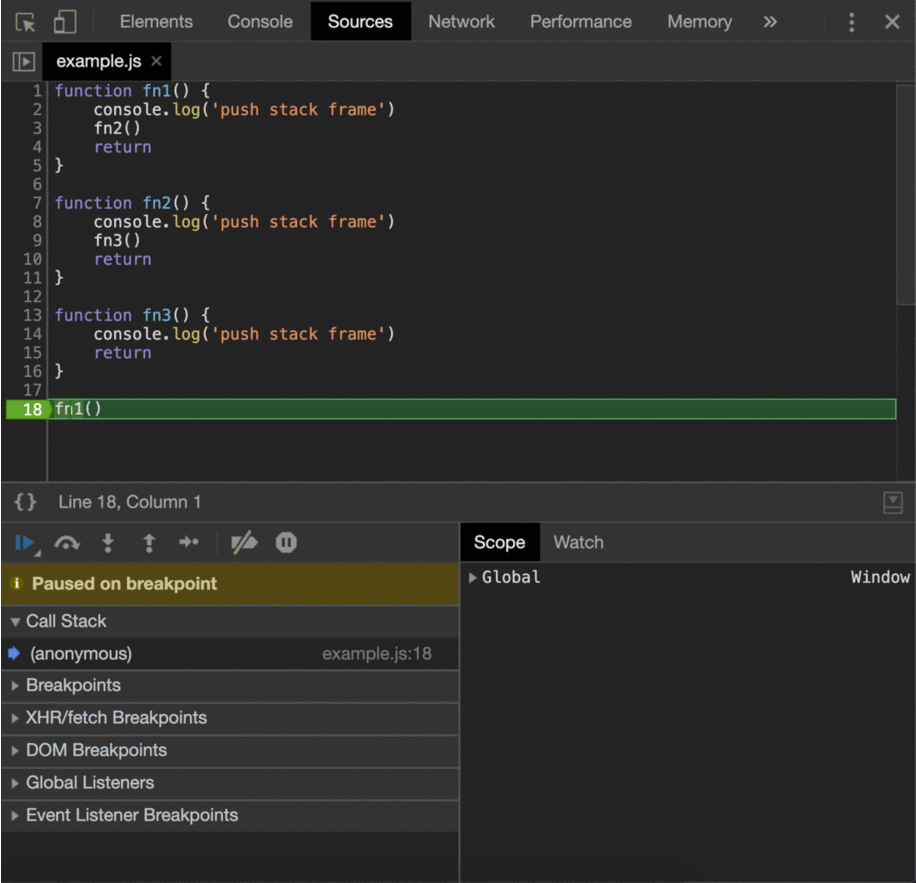Open the customize DevTools three-dot menu
The height and width of the screenshot is (883, 916).
(x=851, y=22)
